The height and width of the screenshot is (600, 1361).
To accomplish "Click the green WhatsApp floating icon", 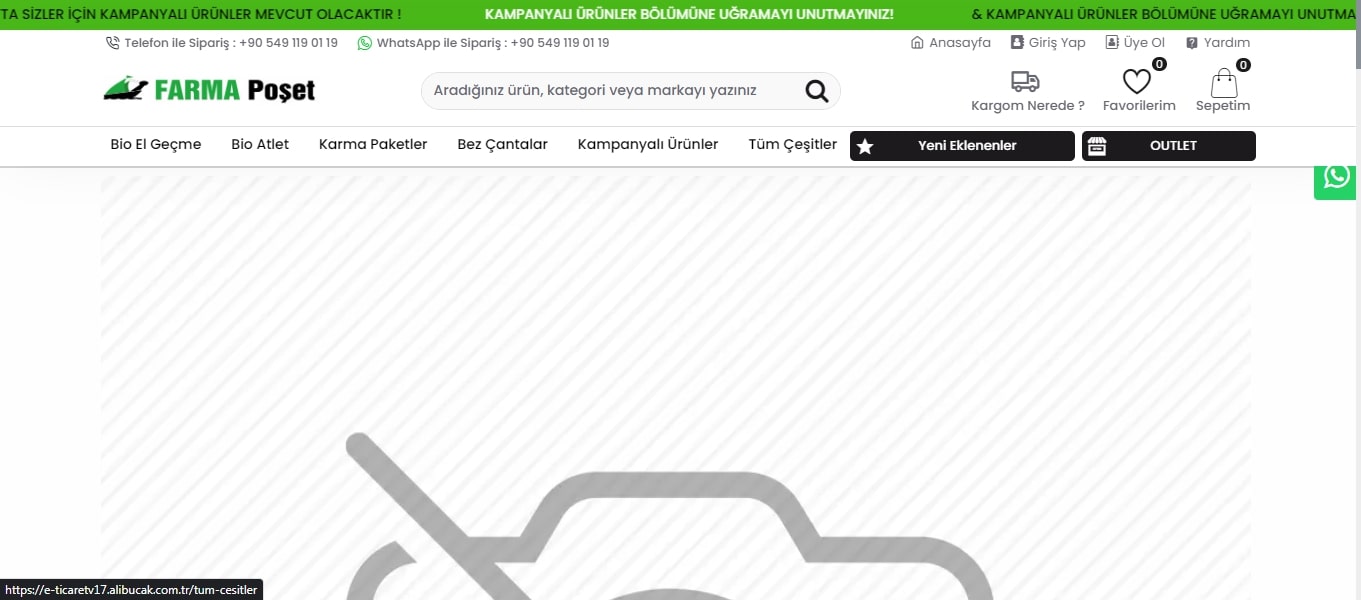I will point(1337,177).
